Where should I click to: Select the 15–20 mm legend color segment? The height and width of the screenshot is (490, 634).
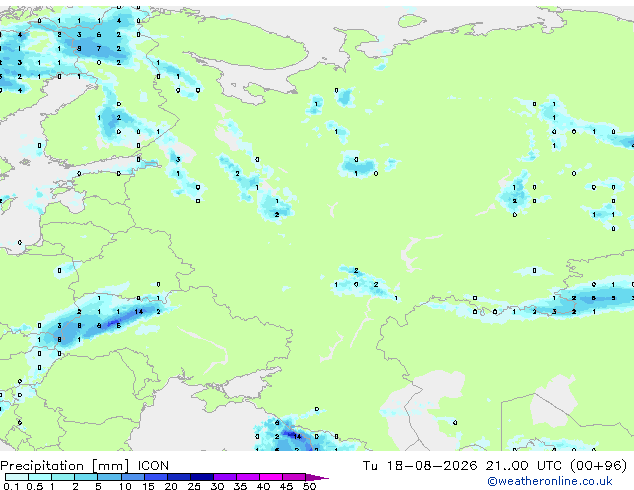coord(156,477)
